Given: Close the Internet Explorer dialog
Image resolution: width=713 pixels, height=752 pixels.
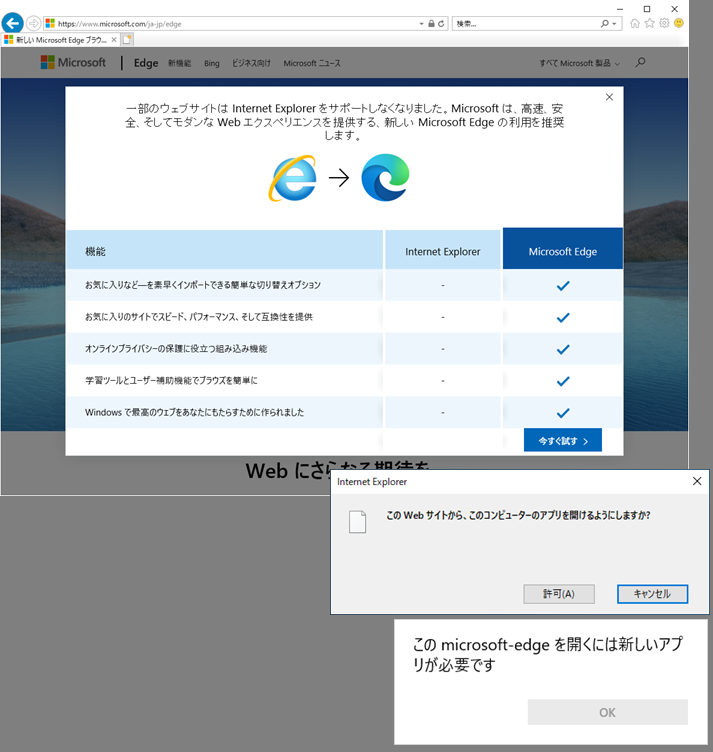Looking at the screenshot, I should pyautogui.click(x=697, y=481).
